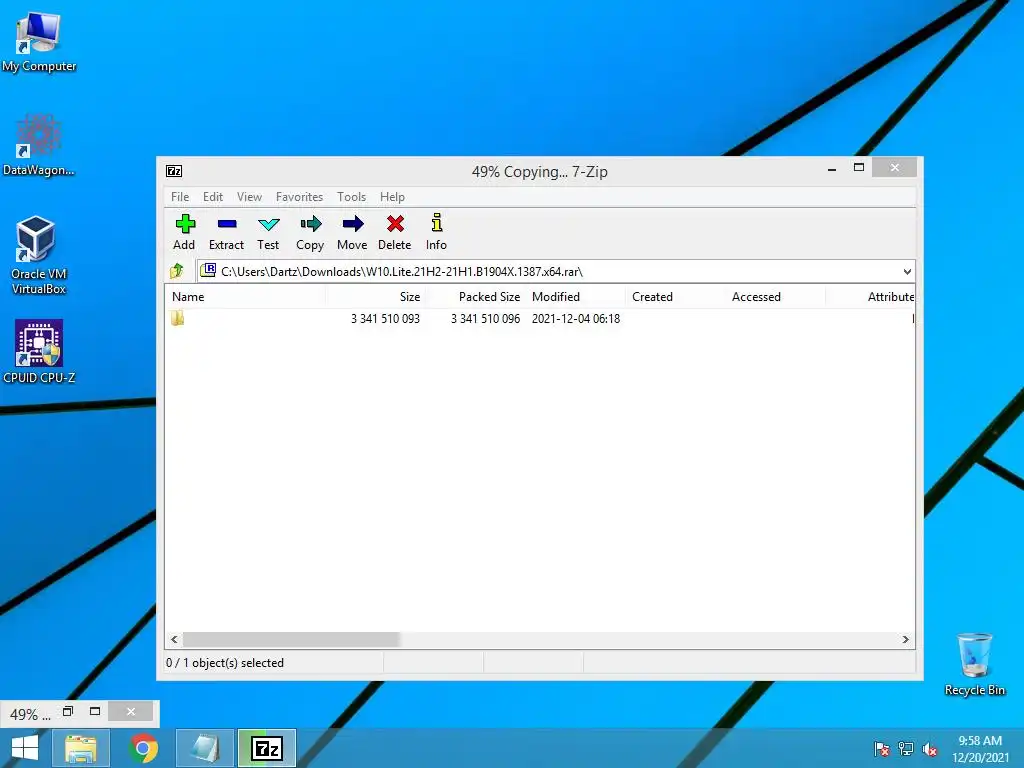
Task: Close the minimized 49% progress window
Action: tap(131, 711)
